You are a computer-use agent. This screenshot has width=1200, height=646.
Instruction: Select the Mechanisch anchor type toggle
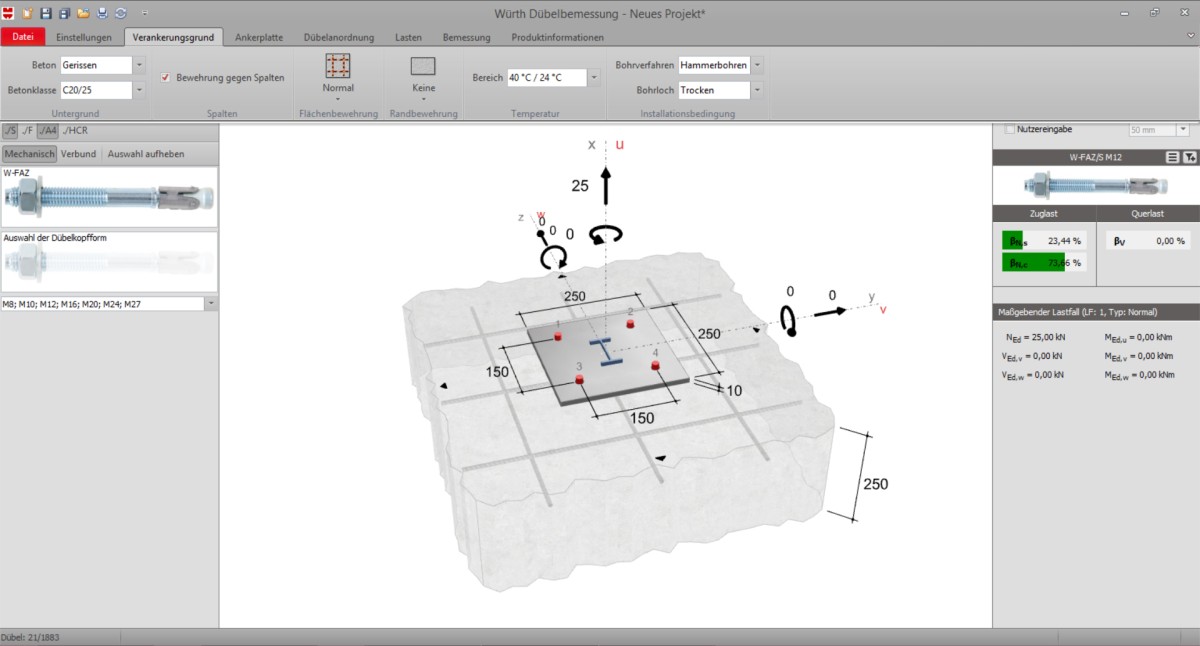tap(29, 154)
